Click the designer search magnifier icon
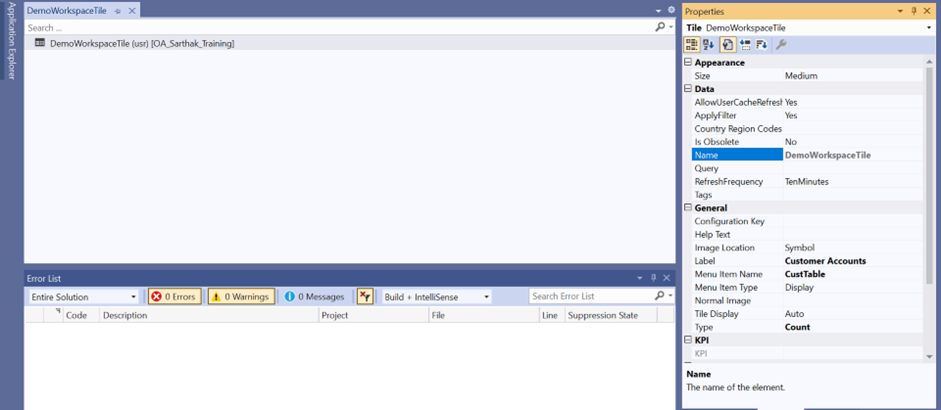Screen dimensions: 941x410 coord(660,27)
